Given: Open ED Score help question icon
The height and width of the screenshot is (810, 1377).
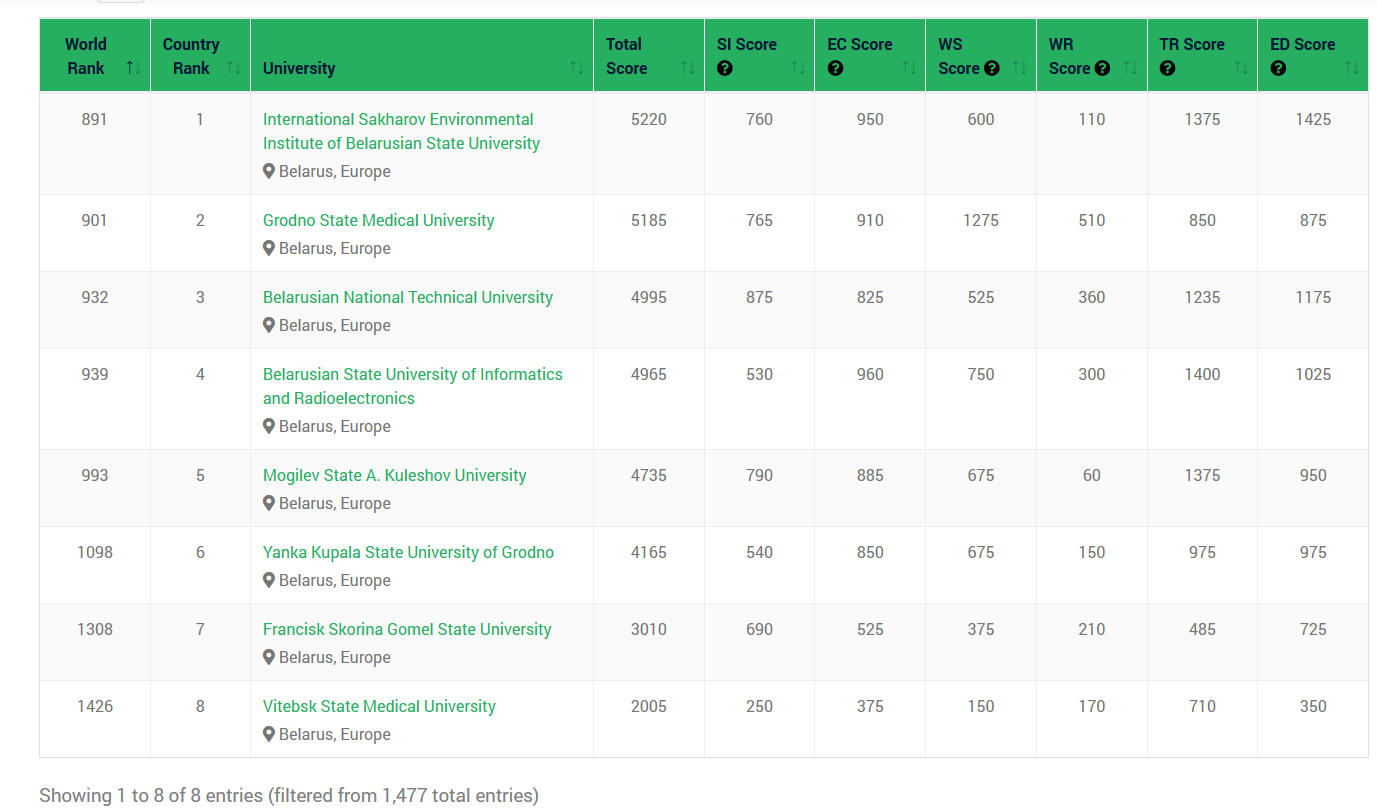Looking at the screenshot, I should coord(1278,69).
